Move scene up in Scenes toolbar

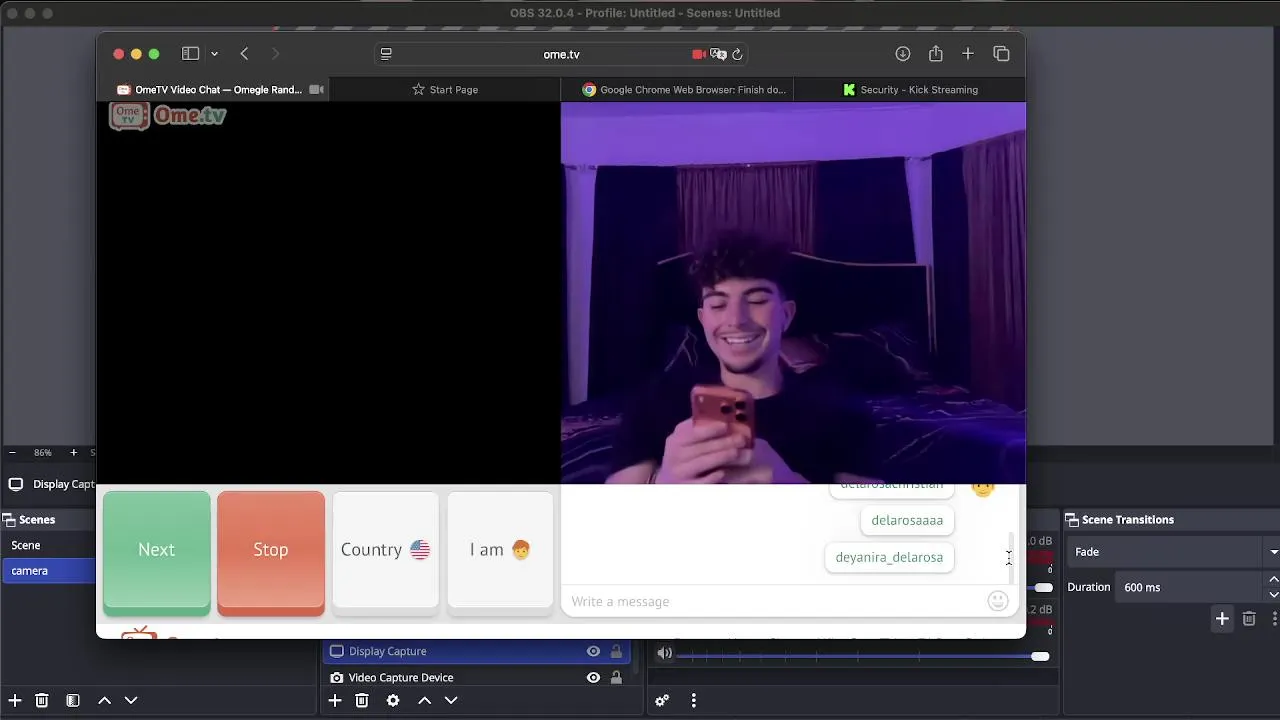coord(104,701)
